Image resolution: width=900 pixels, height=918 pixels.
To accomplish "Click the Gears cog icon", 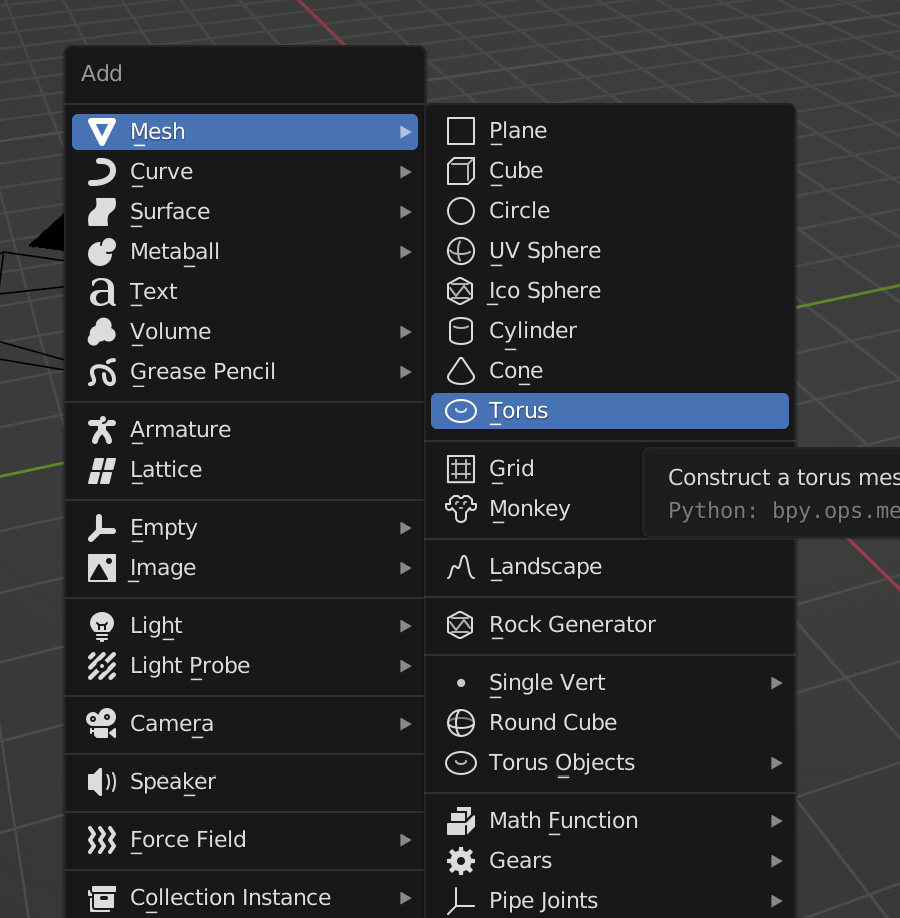I will click(x=461, y=861).
